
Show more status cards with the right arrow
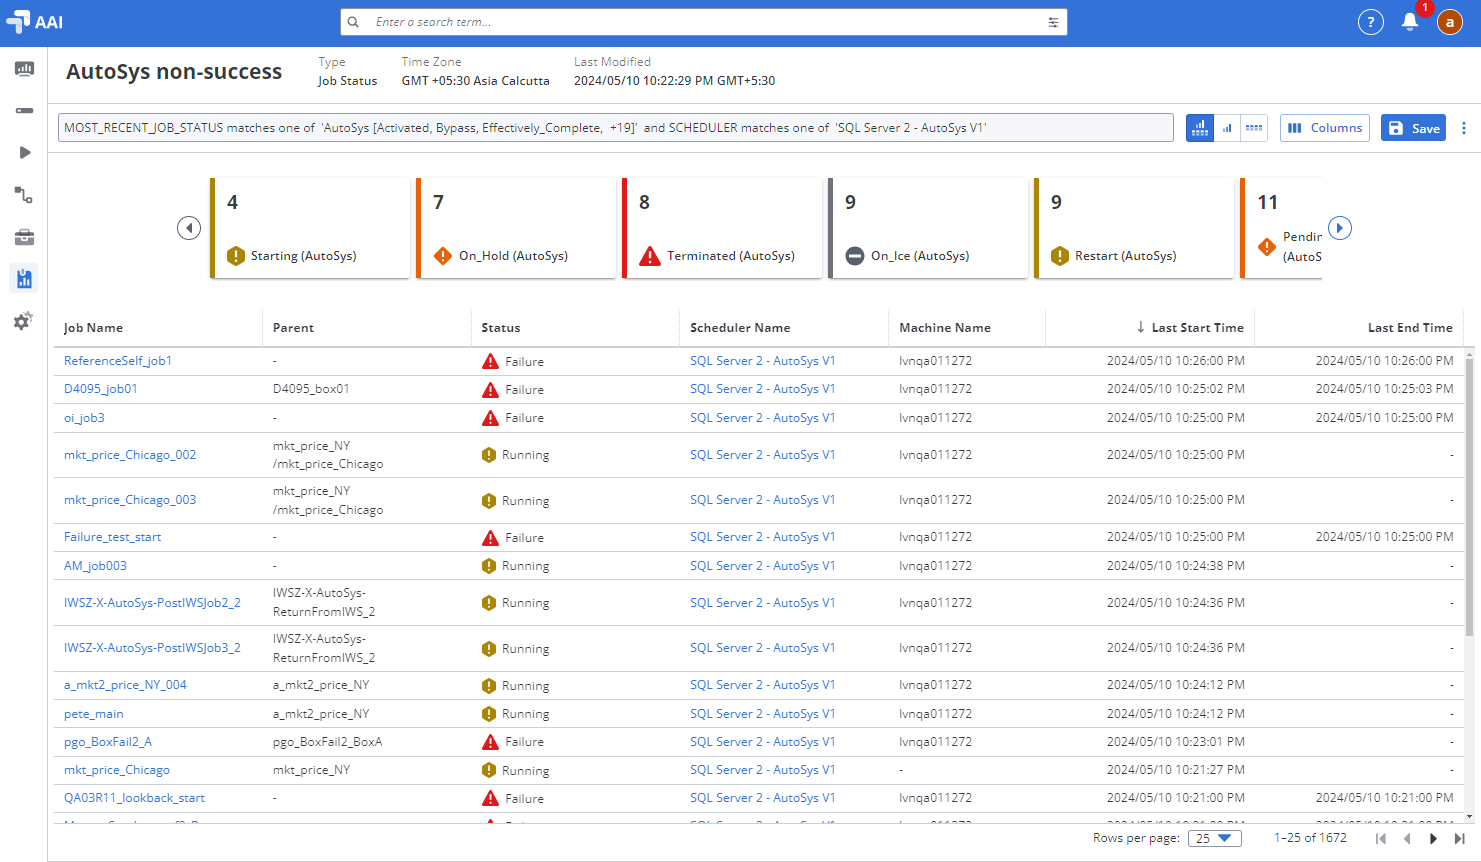click(1340, 228)
